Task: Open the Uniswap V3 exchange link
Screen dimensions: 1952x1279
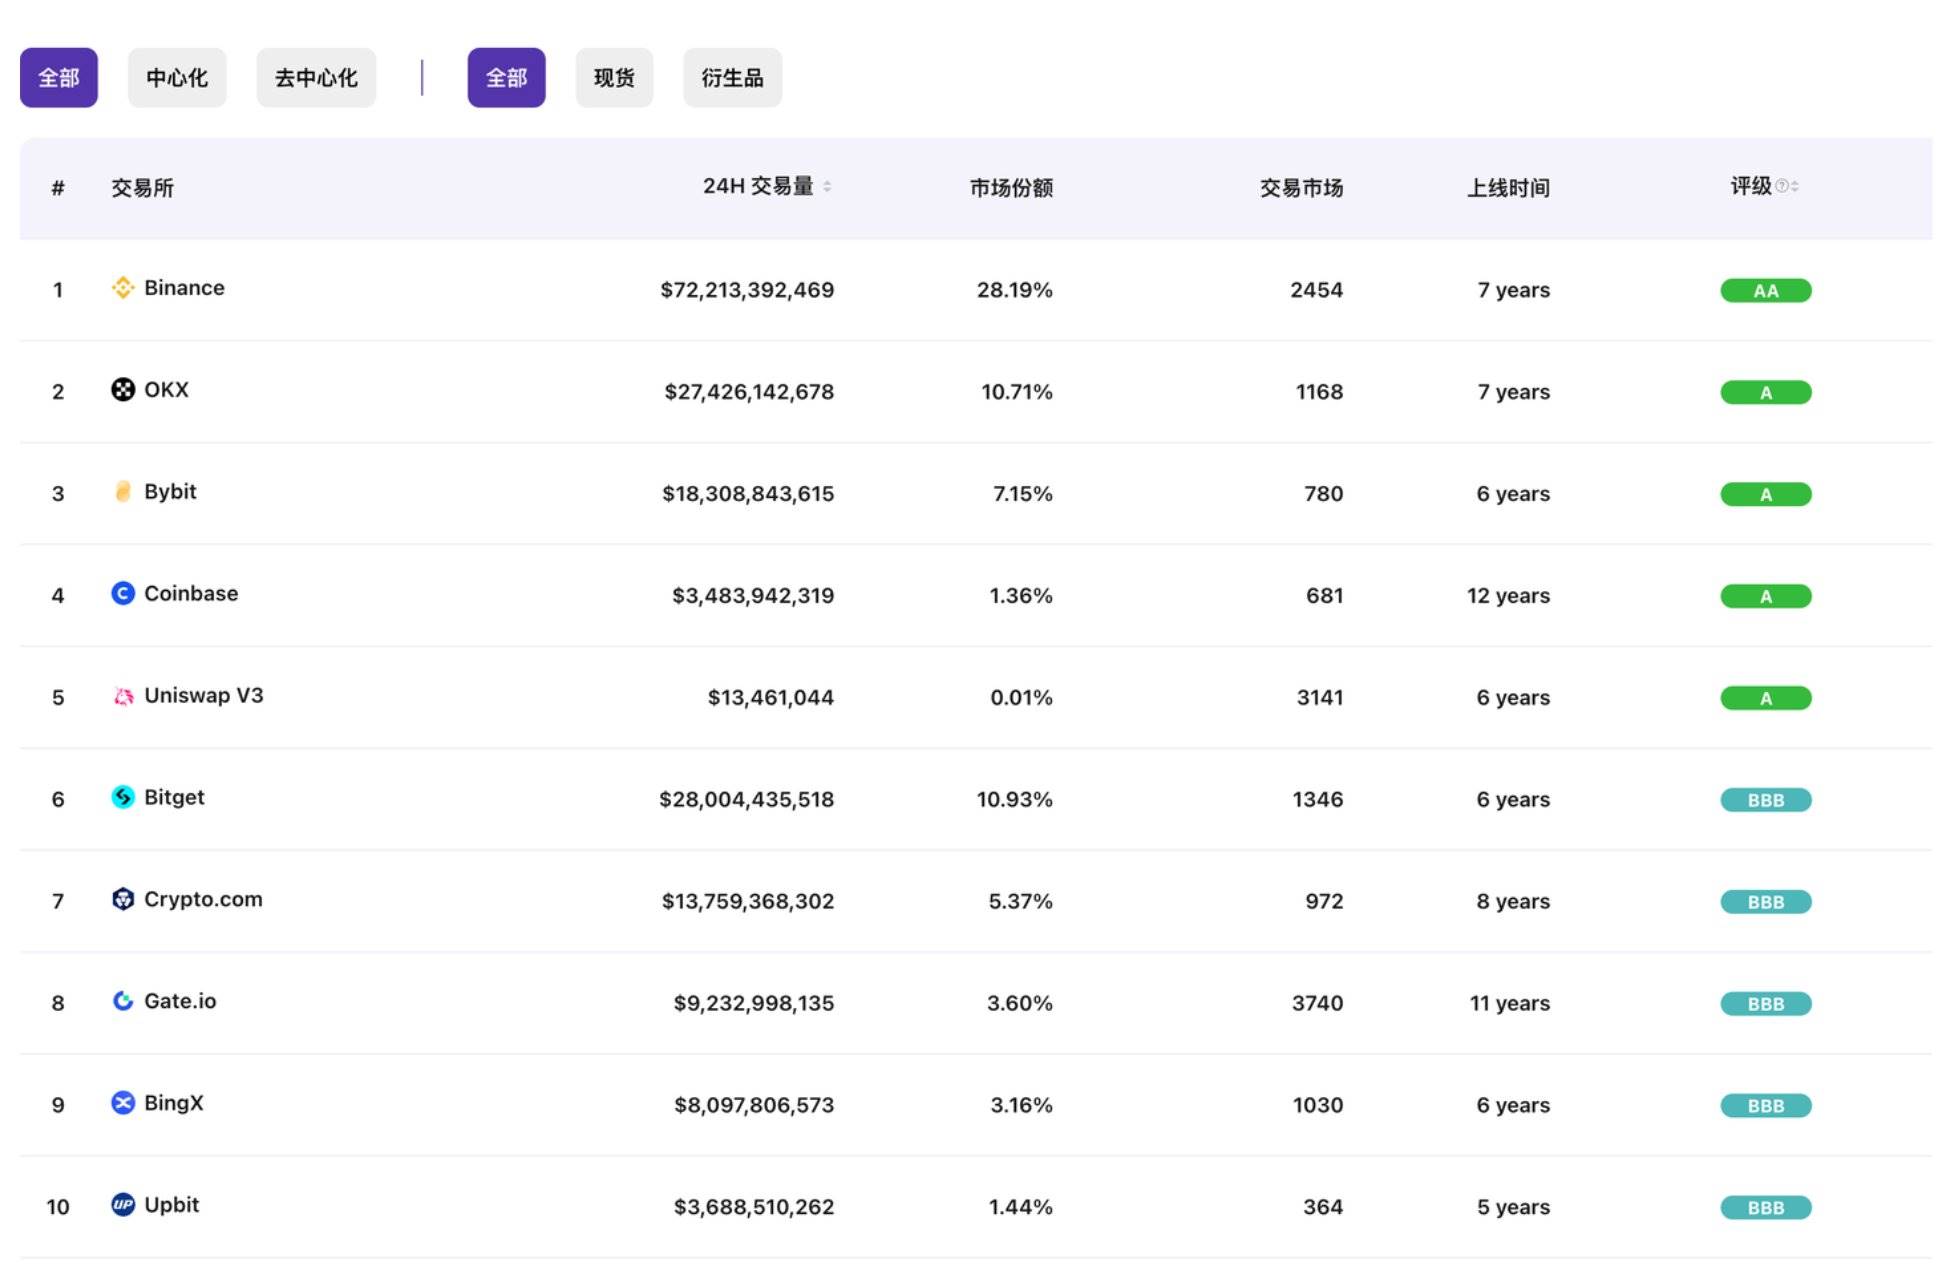Action: [204, 696]
